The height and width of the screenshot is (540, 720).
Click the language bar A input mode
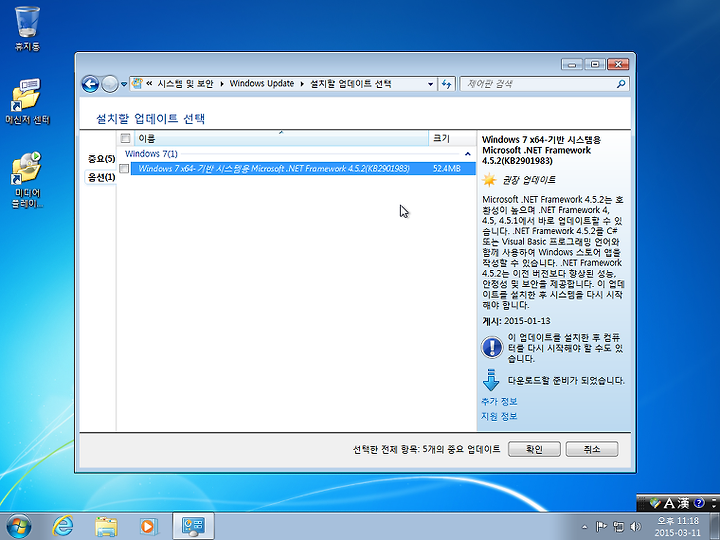click(669, 503)
